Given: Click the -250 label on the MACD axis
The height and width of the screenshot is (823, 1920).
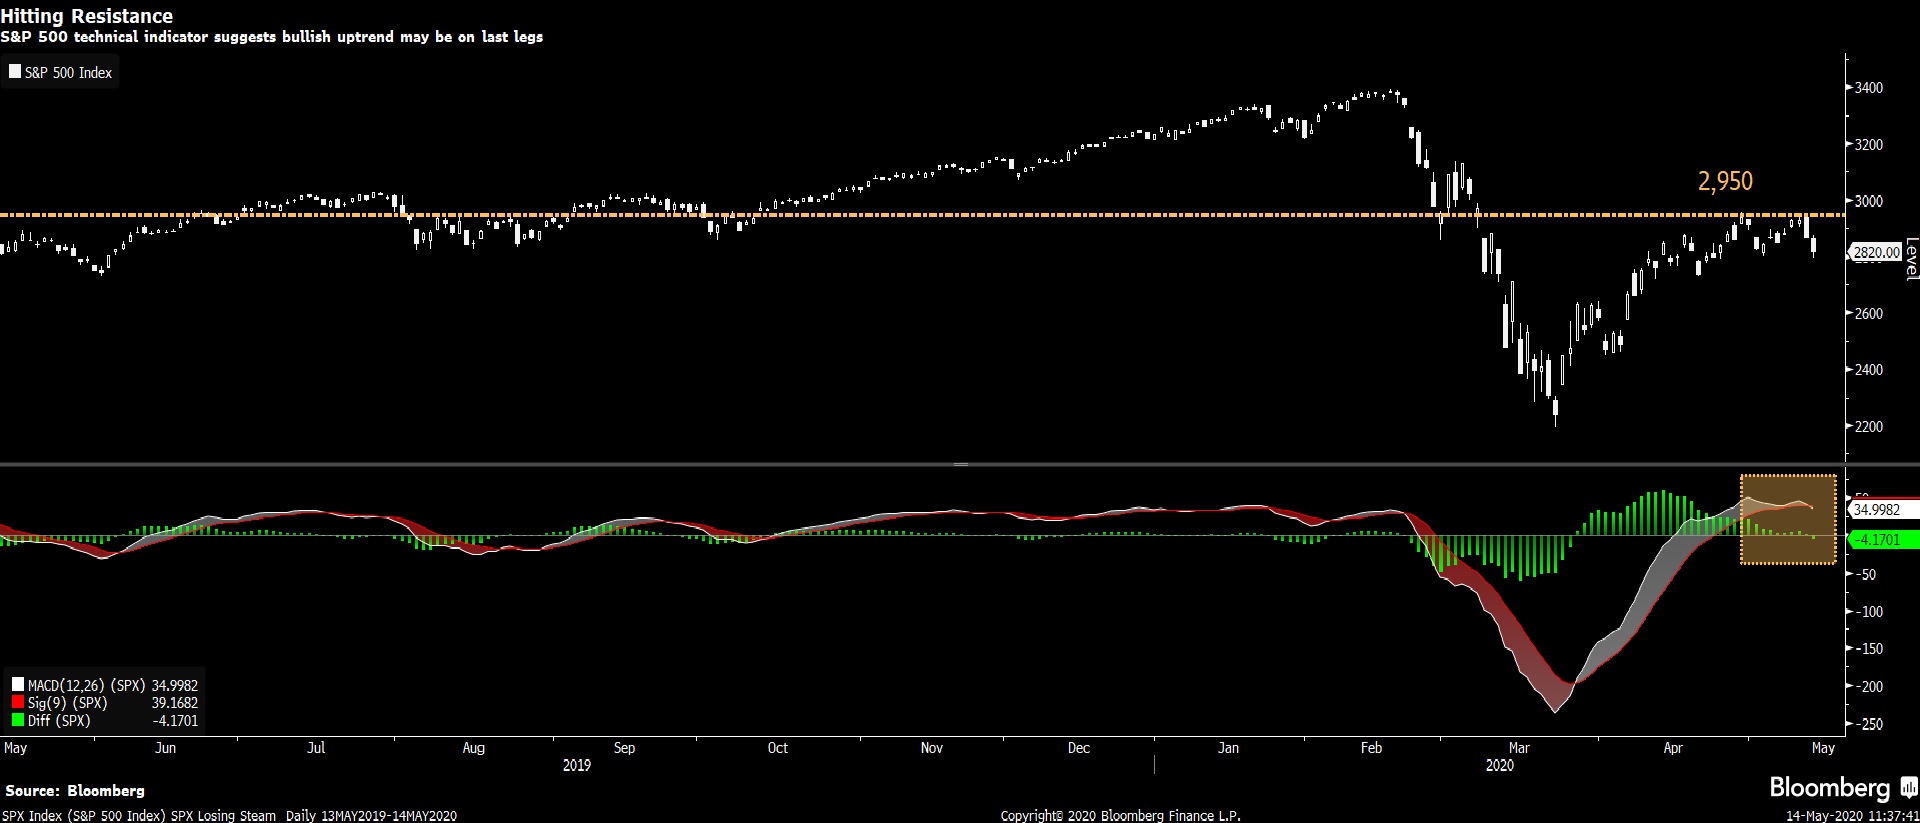Looking at the screenshot, I should pyautogui.click(x=1868, y=723).
